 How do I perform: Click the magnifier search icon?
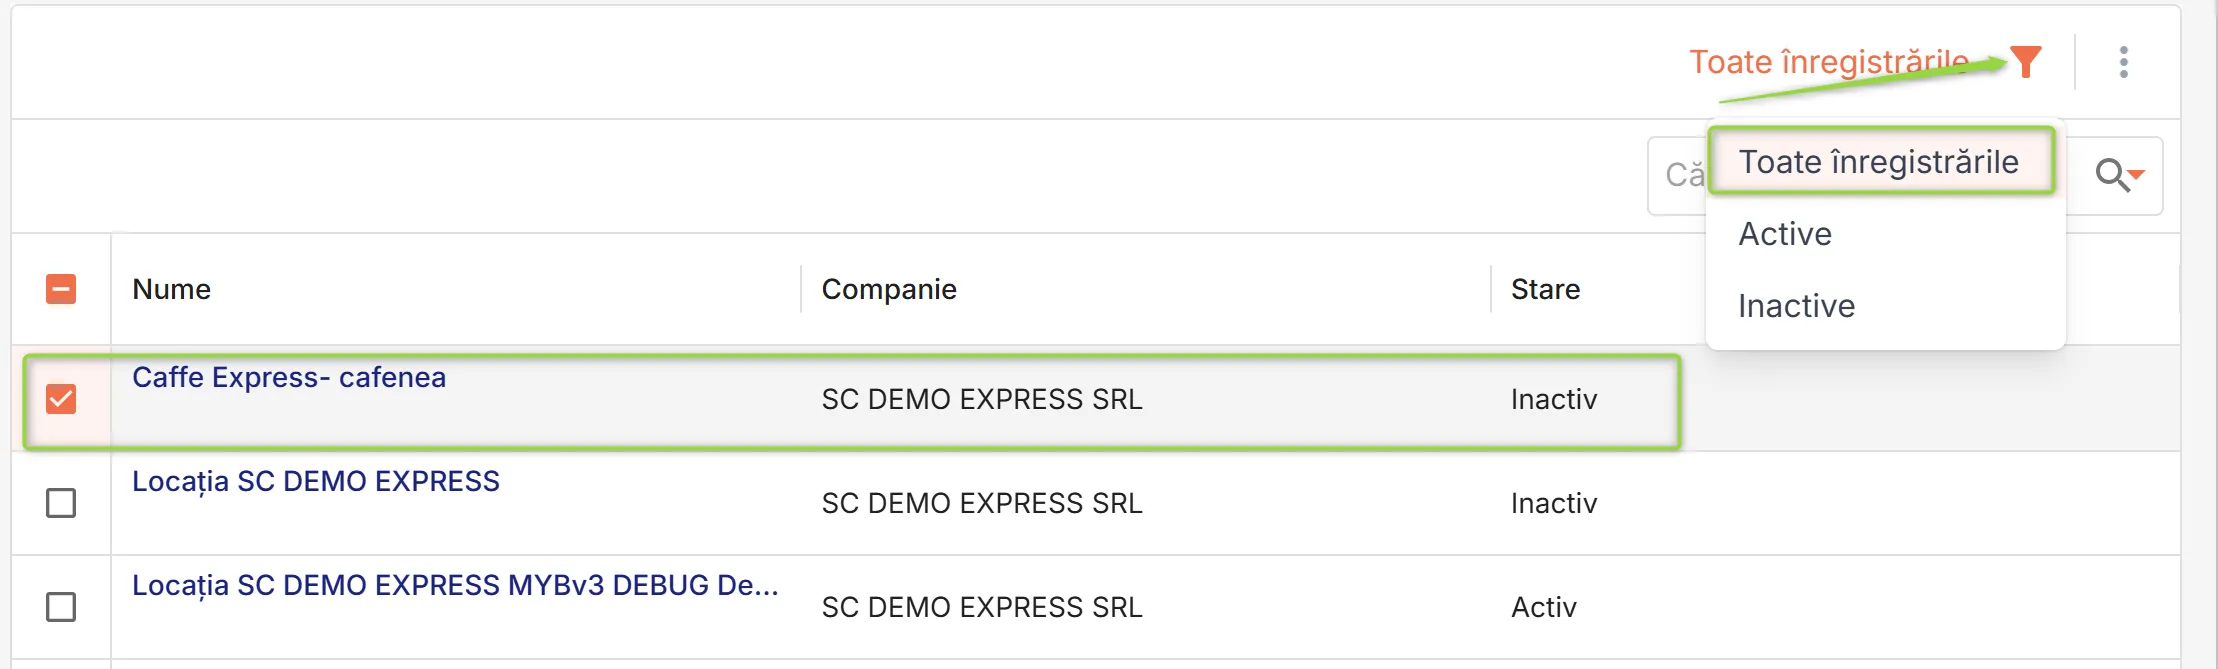[2111, 175]
